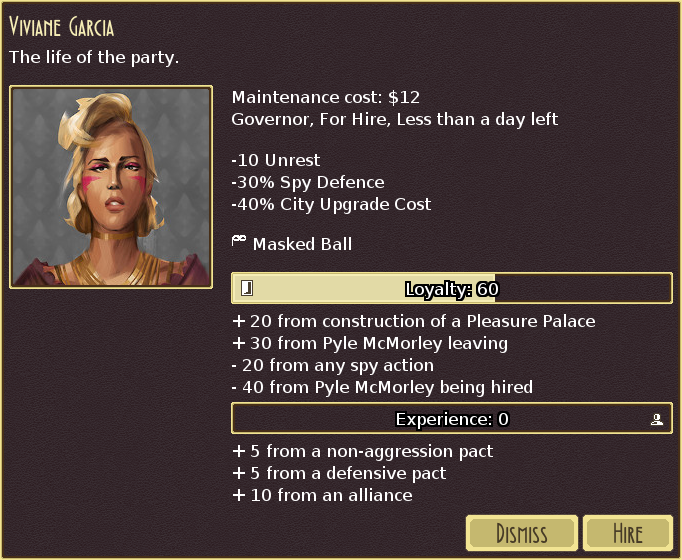Click the Maintenance cost $12 text

pos(326,97)
